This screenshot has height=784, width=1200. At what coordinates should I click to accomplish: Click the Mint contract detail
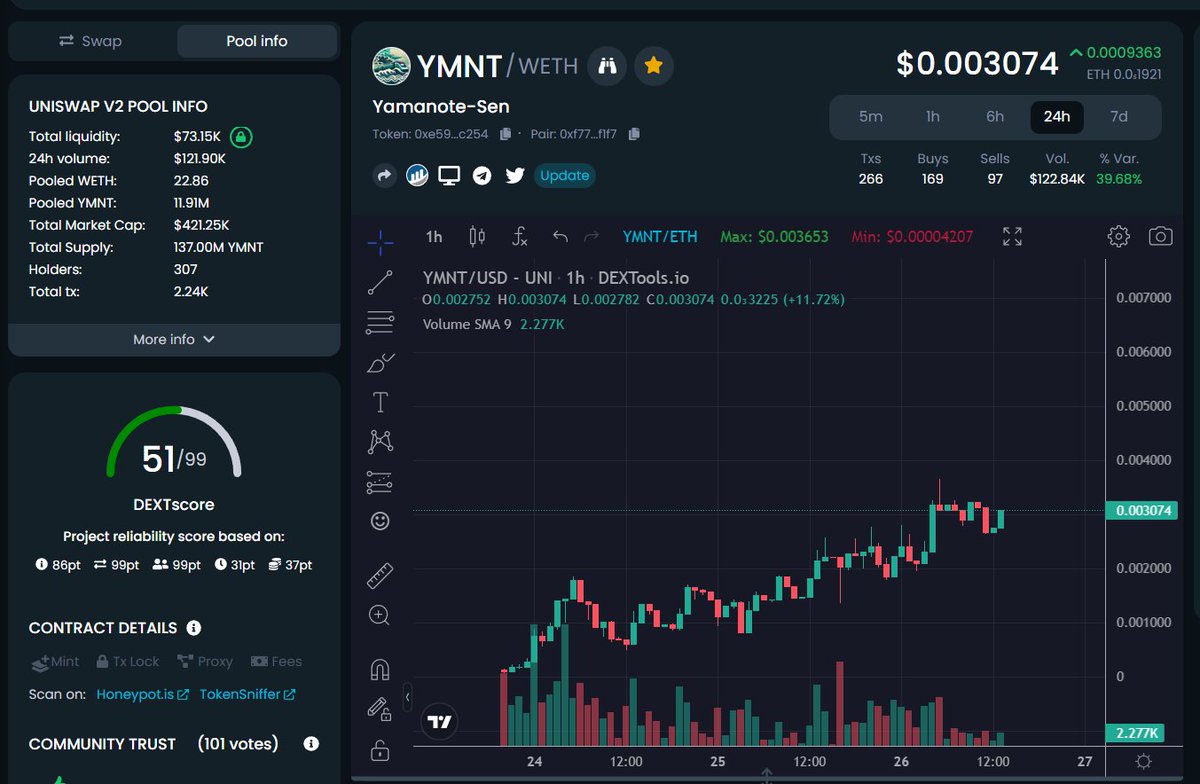tap(55, 662)
